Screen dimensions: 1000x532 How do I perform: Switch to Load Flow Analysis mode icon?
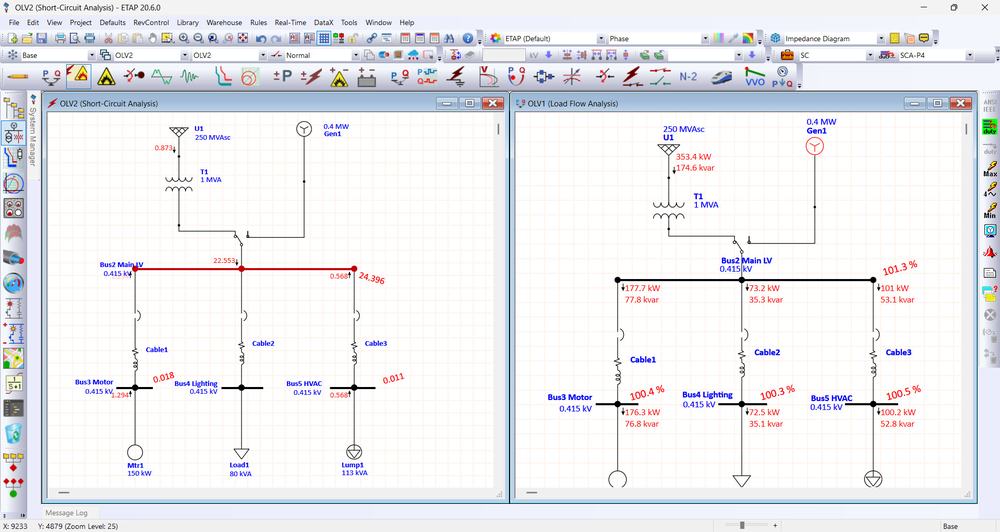pyautogui.click(x=50, y=77)
